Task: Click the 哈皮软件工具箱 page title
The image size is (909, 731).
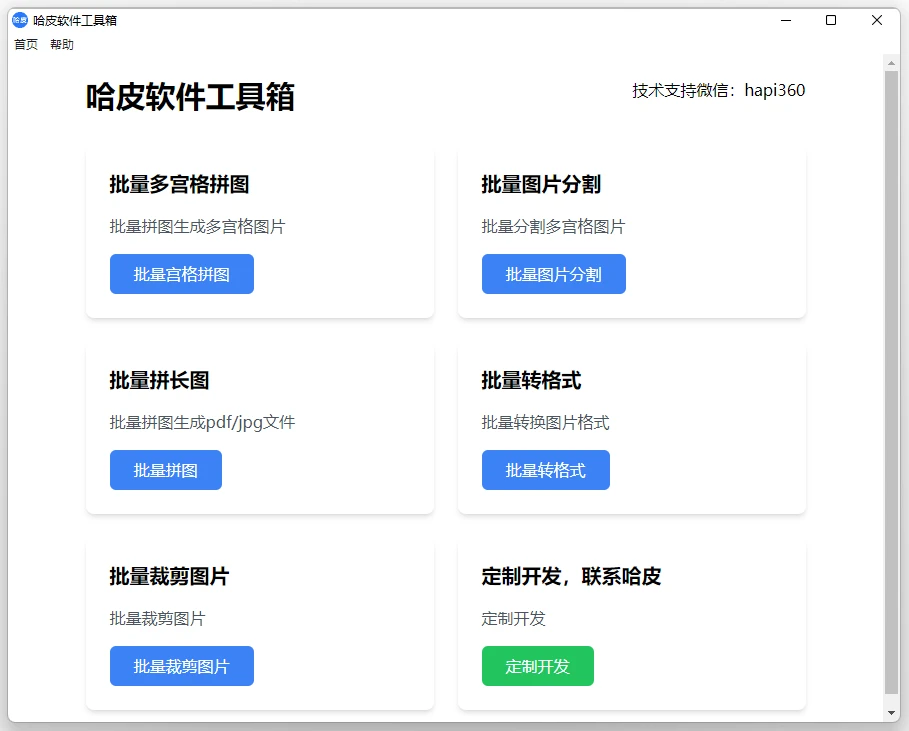Action: (x=190, y=97)
